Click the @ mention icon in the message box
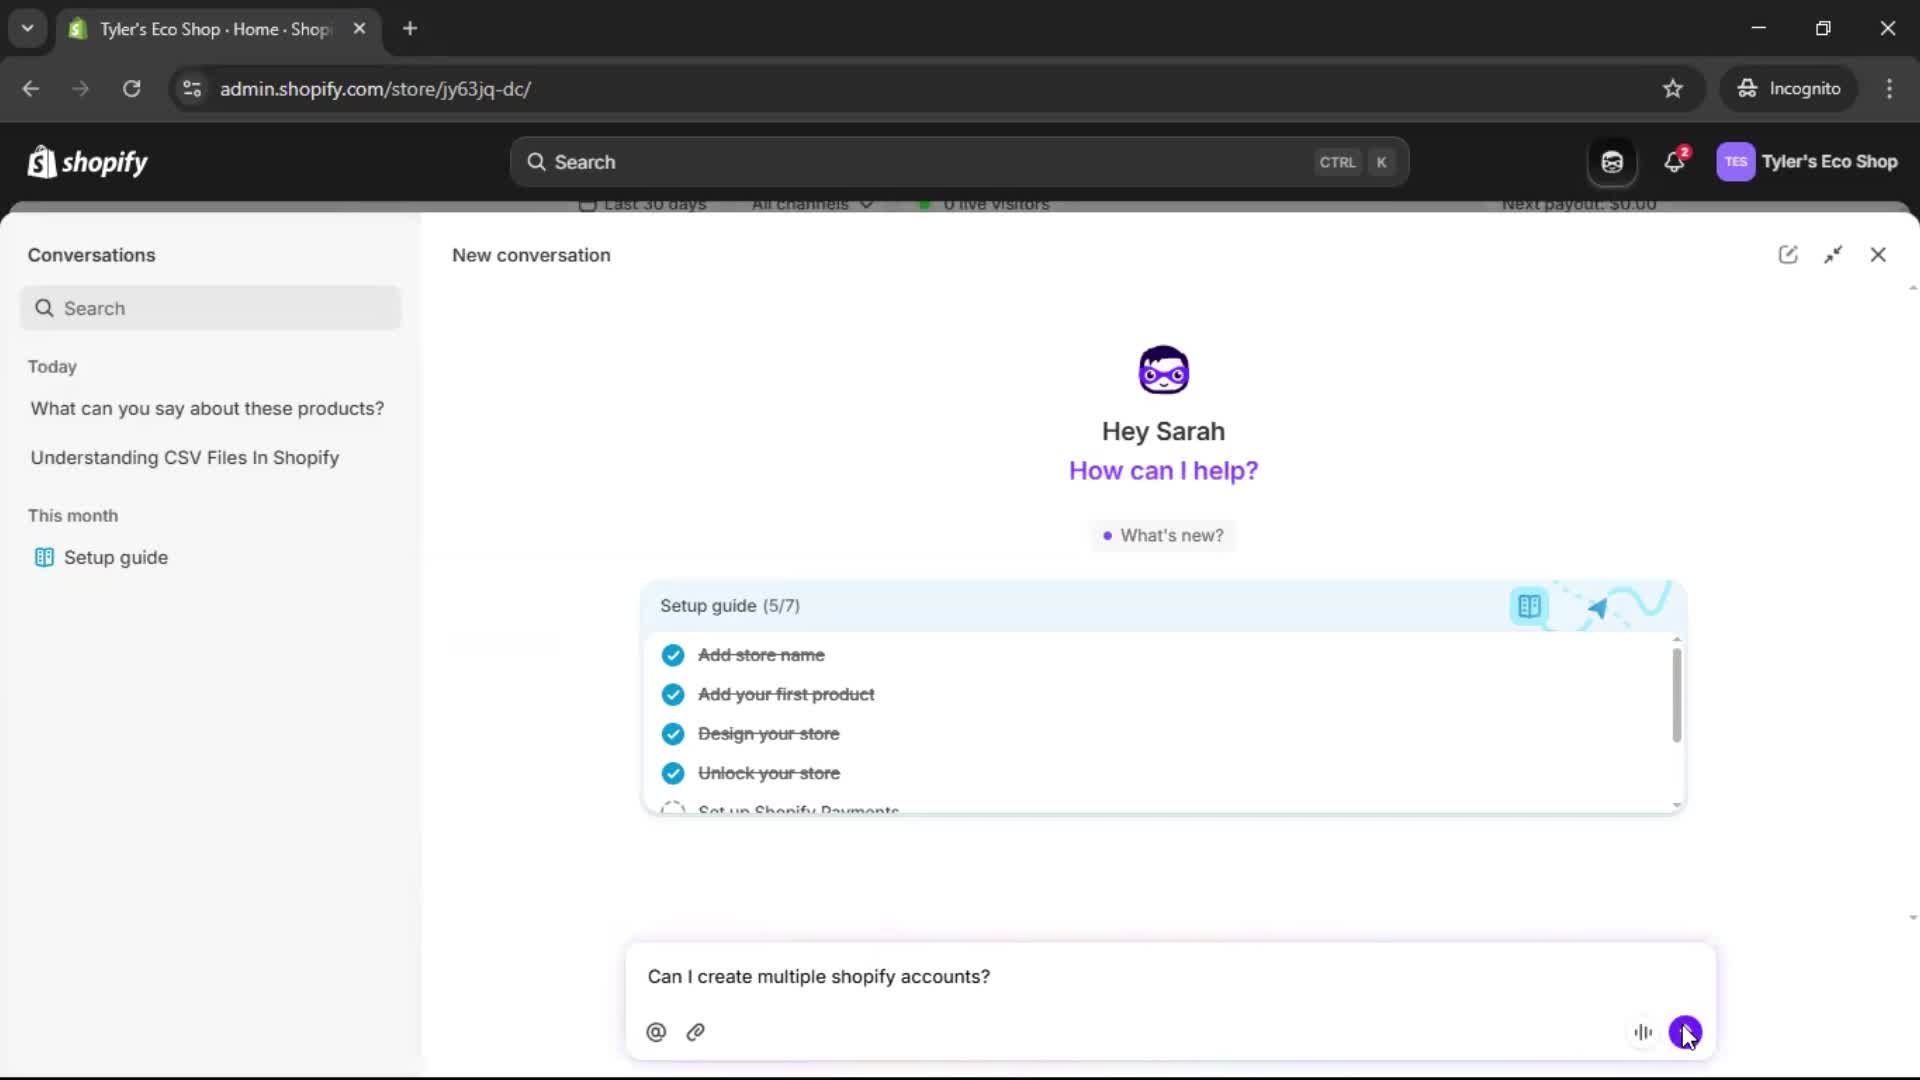 tap(657, 1032)
